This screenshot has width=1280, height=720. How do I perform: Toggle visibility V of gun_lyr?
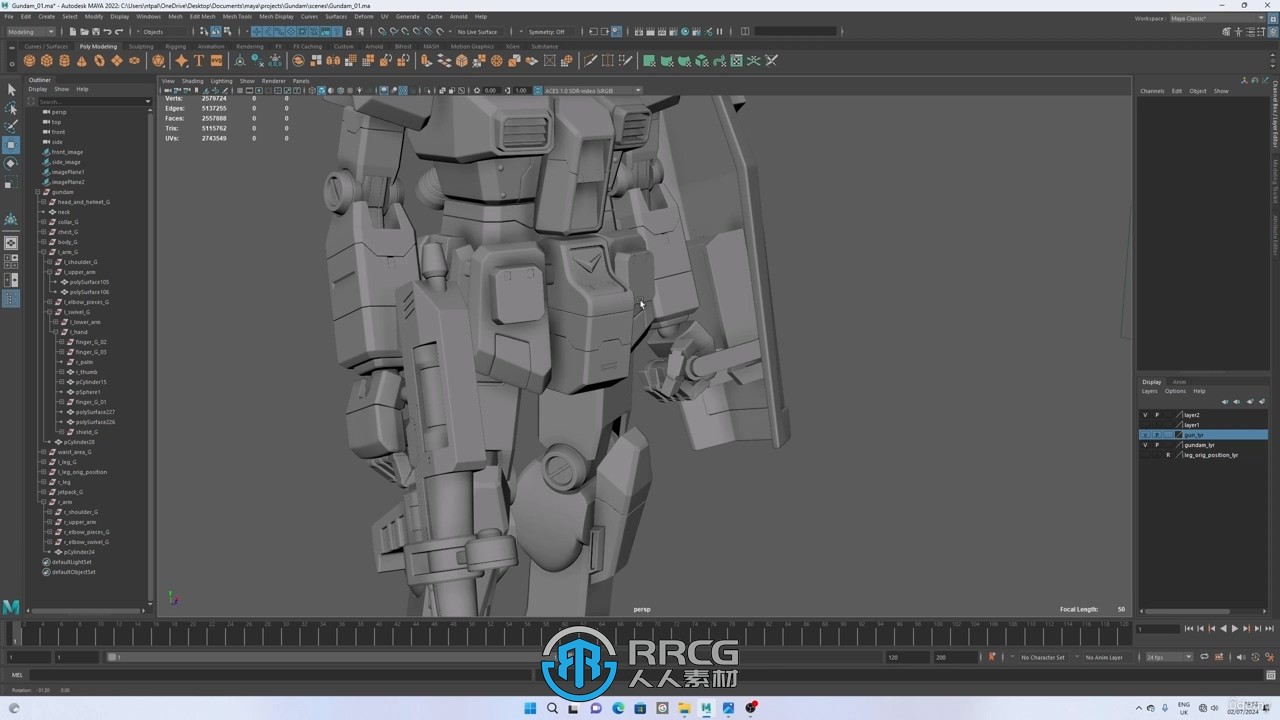click(x=1145, y=435)
